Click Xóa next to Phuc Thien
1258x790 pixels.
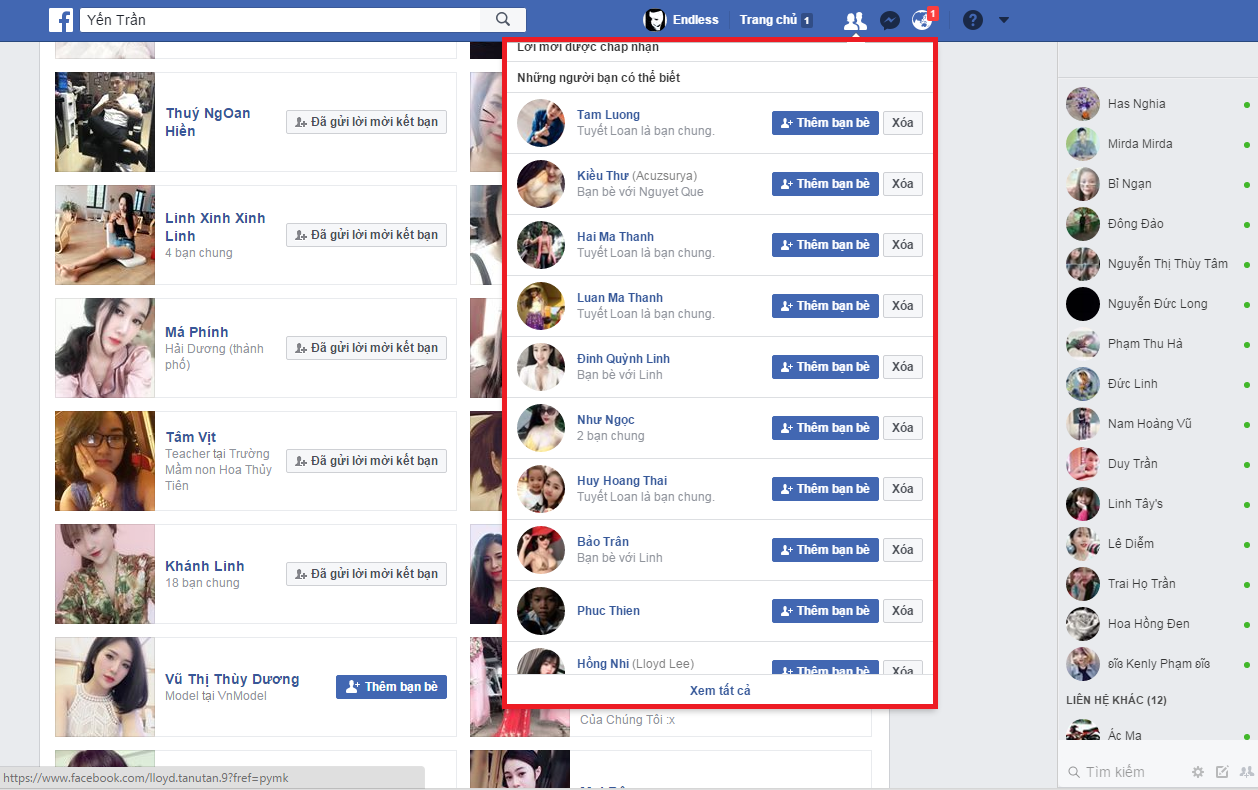tap(903, 611)
